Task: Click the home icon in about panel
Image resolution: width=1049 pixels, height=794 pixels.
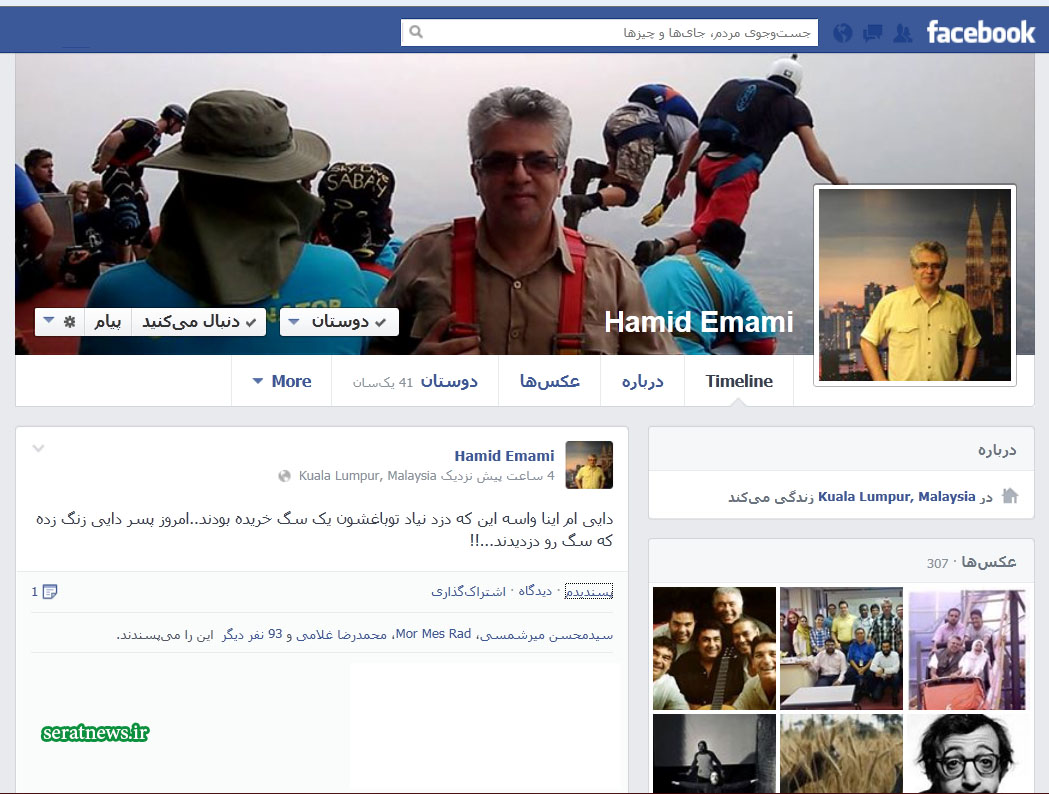Action: [1010, 496]
